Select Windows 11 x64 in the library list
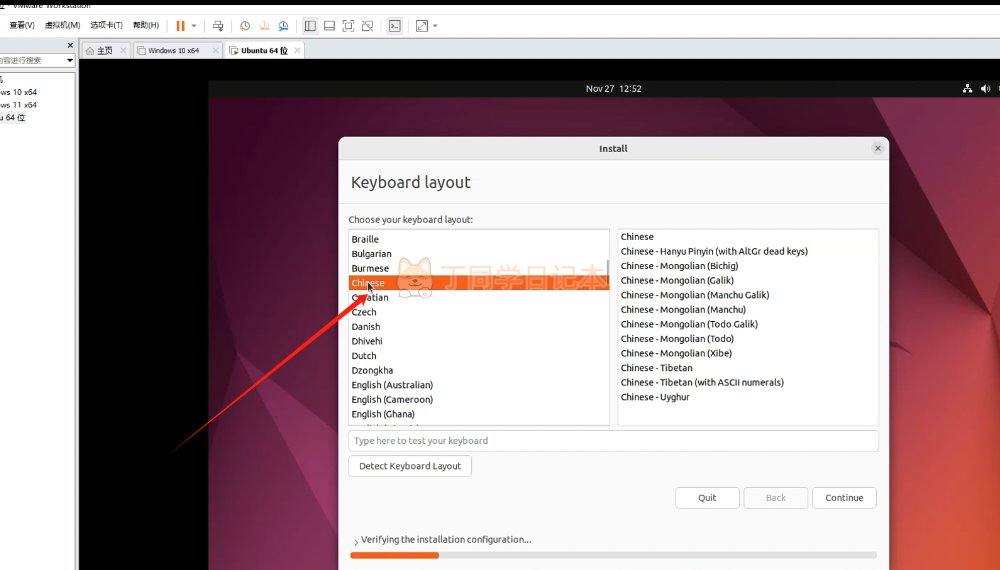1000x570 pixels. click(18, 105)
